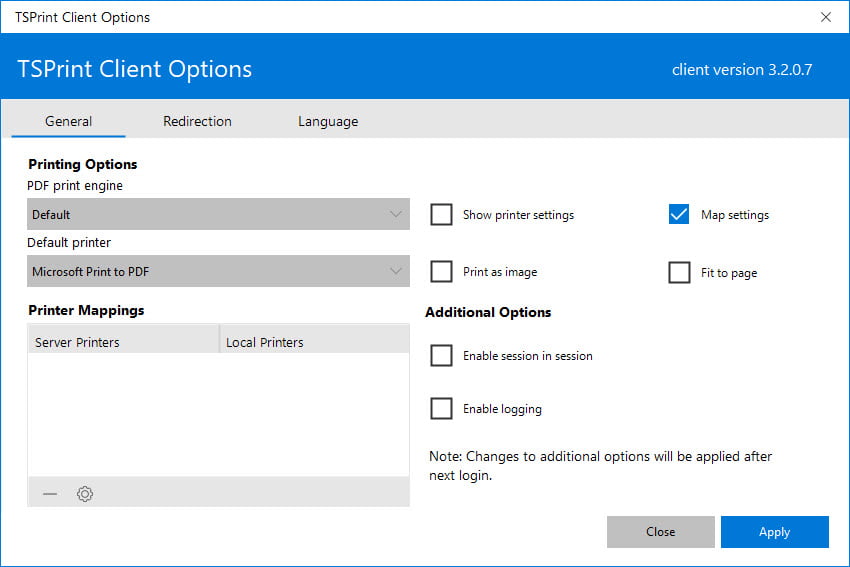Switch to the General tab
850x567 pixels.
coord(68,121)
